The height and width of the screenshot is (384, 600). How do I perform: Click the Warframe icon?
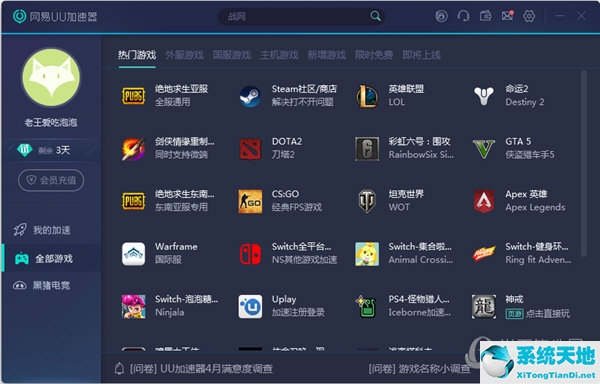(134, 254)
